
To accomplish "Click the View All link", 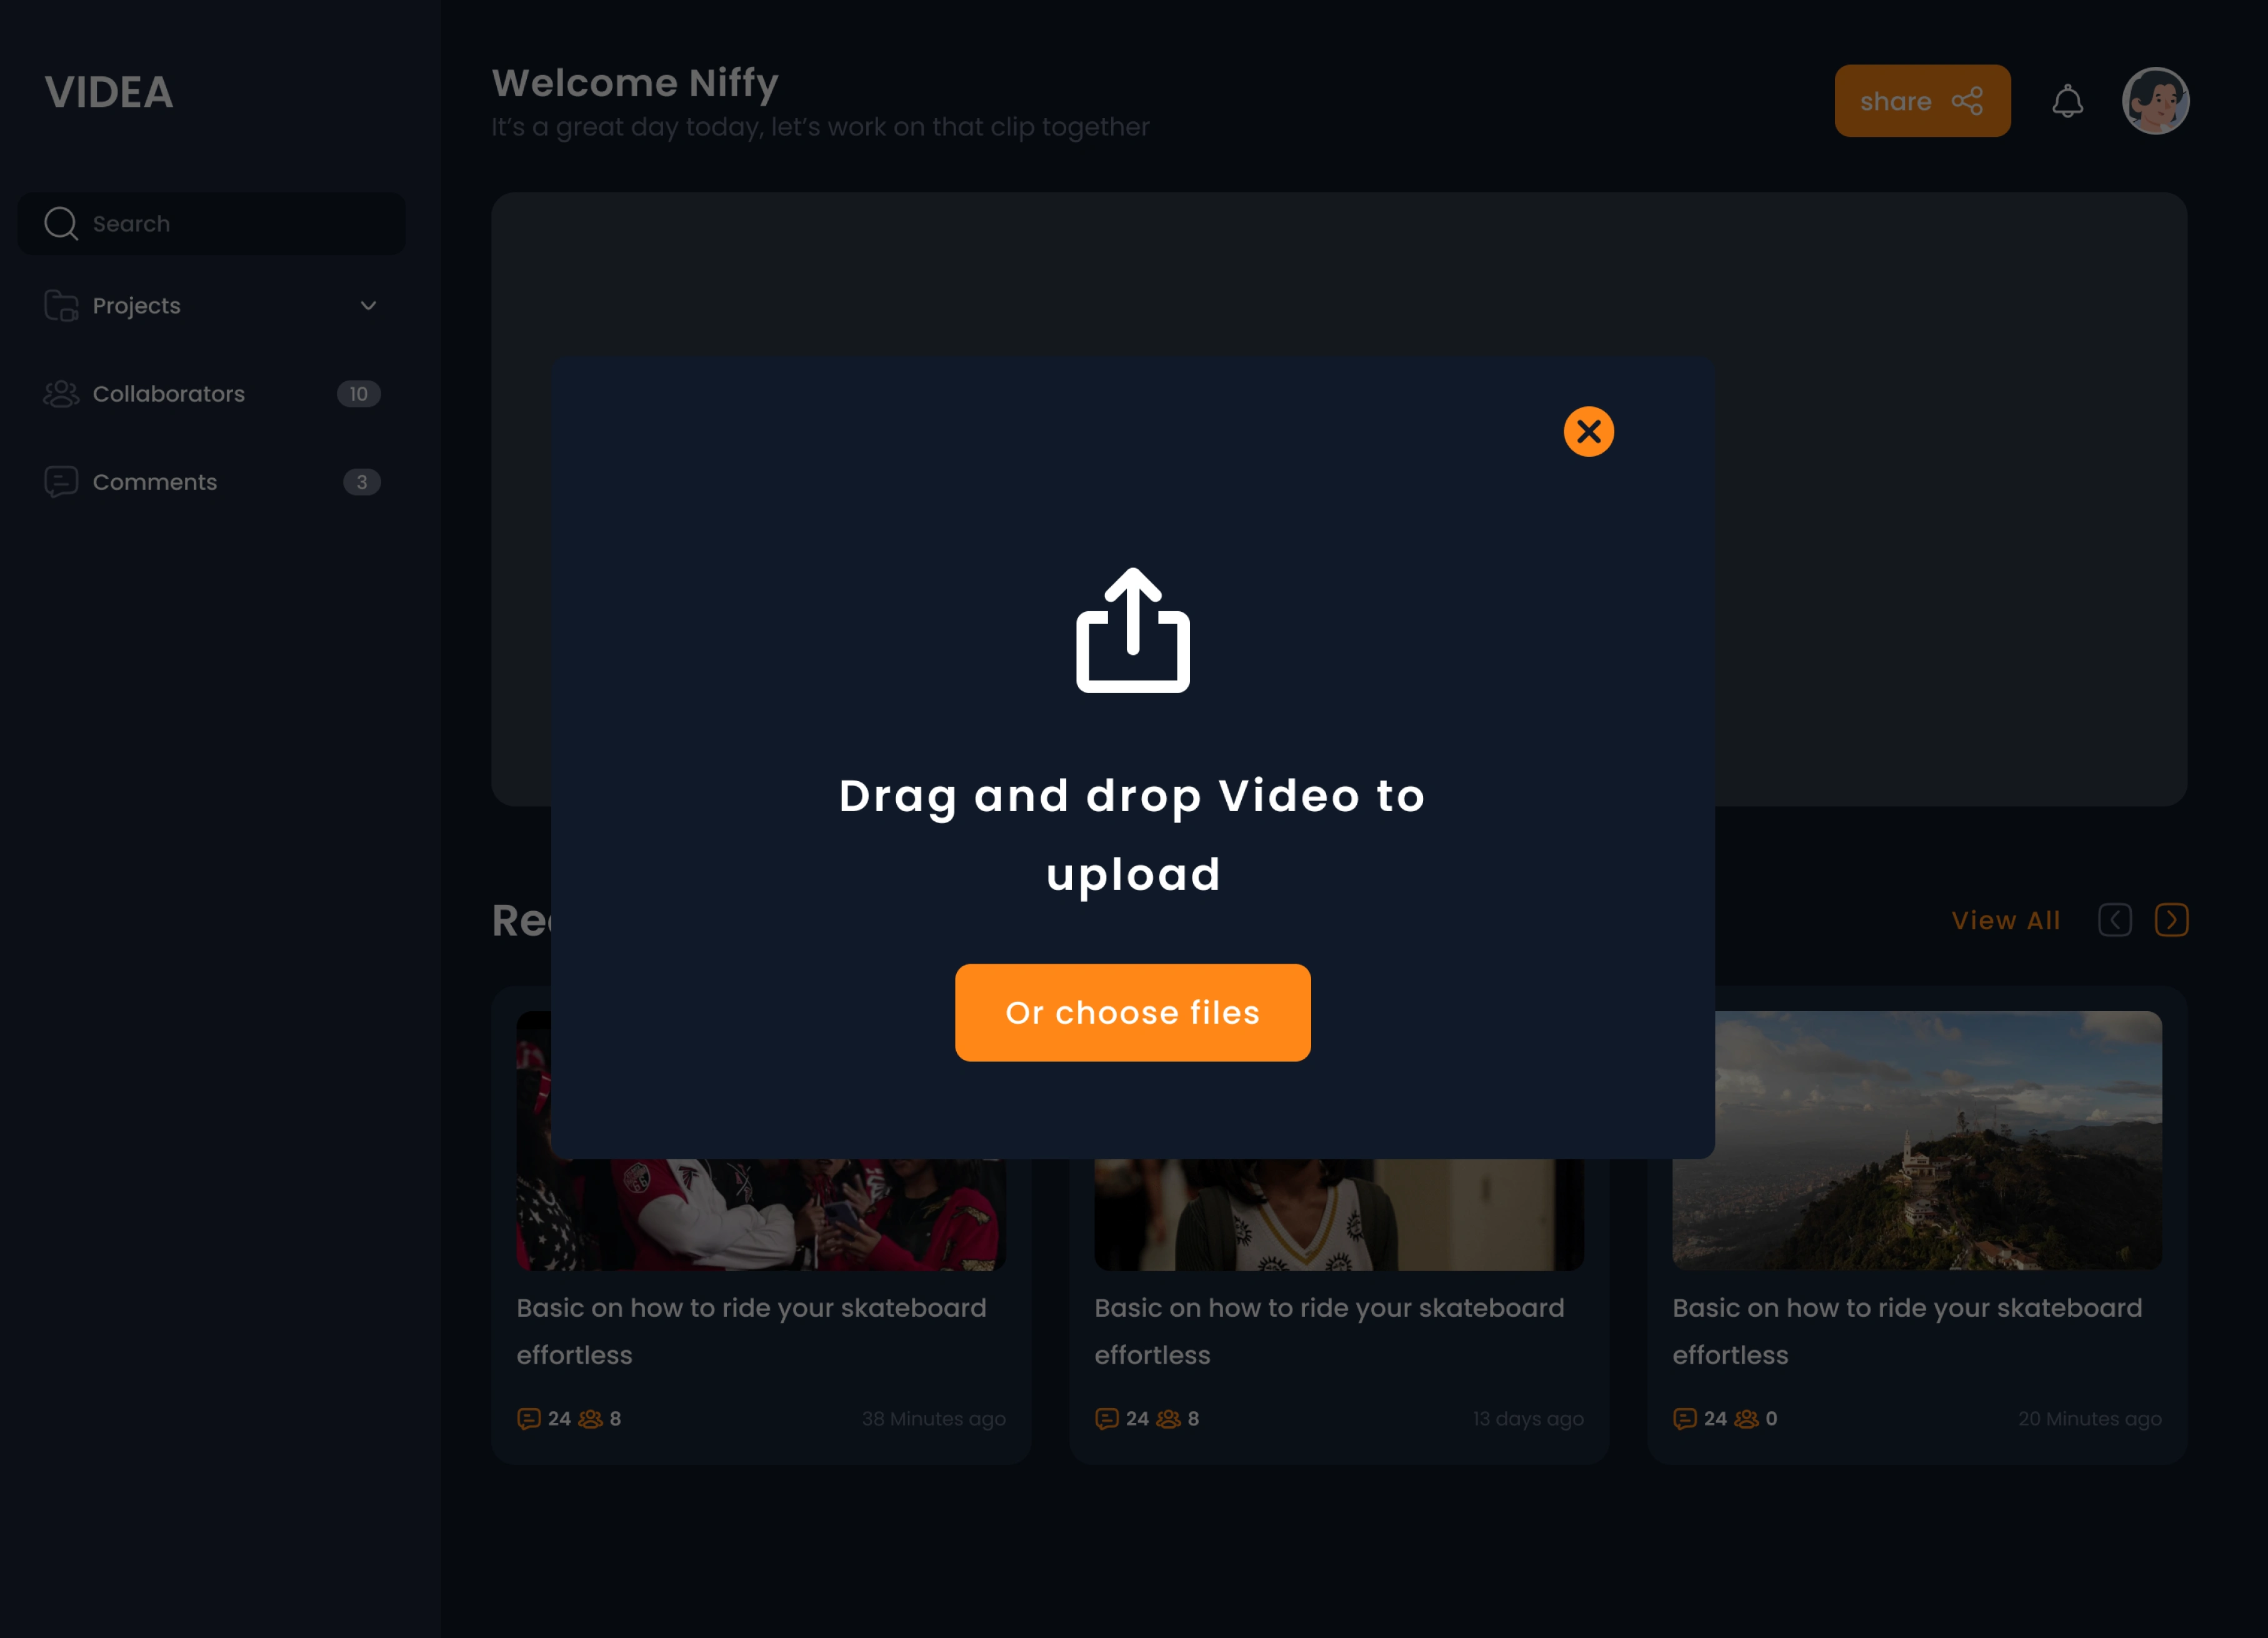I will click(x=2005, y=920).
